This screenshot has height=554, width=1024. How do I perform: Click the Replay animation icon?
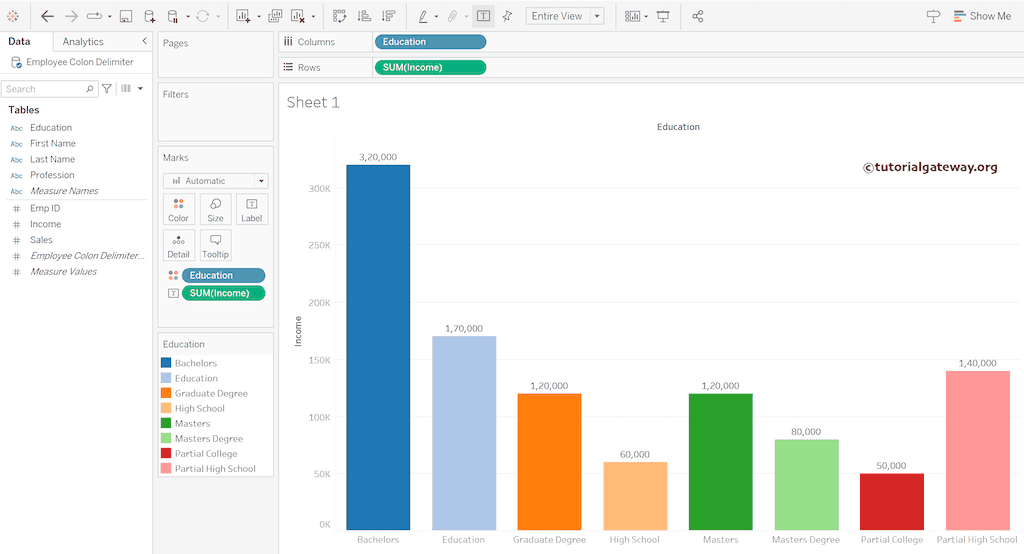pyautogui.click(x=95, y=16)
